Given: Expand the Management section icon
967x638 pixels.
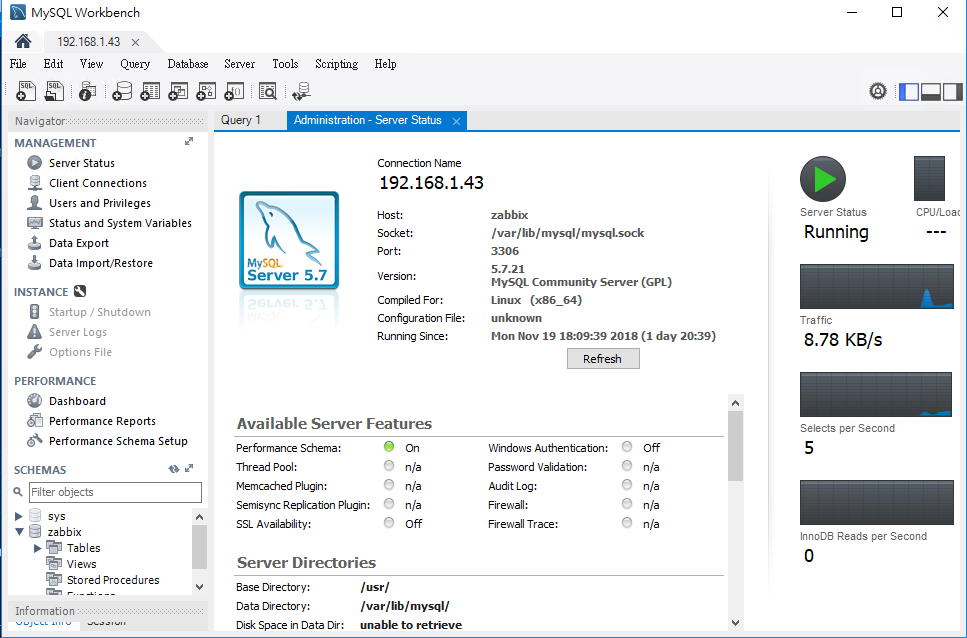Looking at the screenshot, I should tap(189, 141).
